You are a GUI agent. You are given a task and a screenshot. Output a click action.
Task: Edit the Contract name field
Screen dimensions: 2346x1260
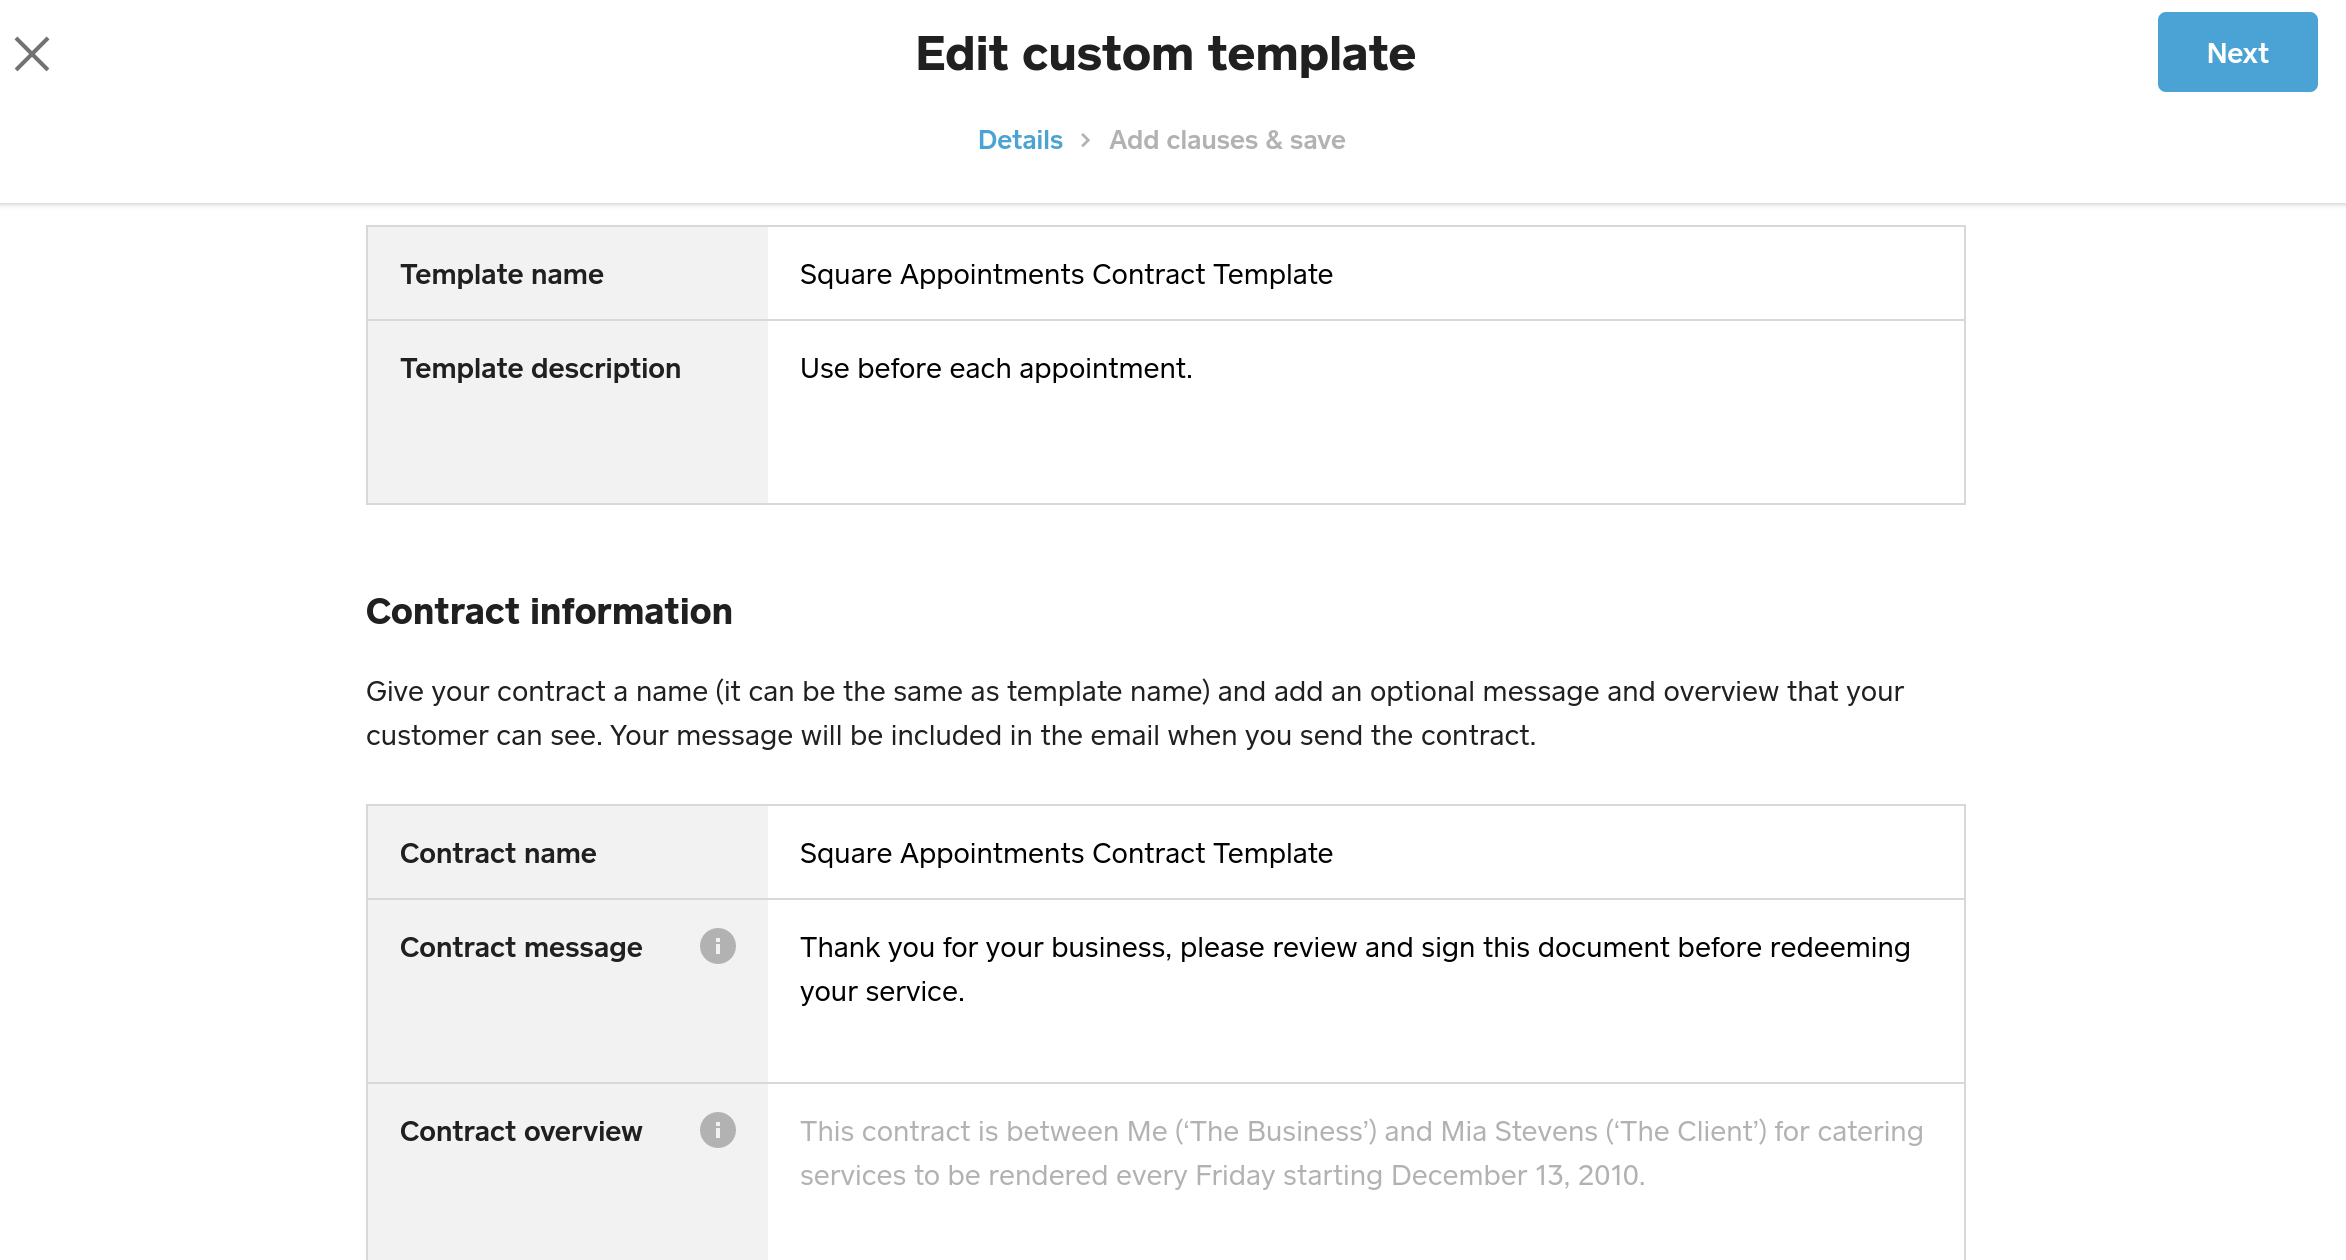click(1365, 853)
